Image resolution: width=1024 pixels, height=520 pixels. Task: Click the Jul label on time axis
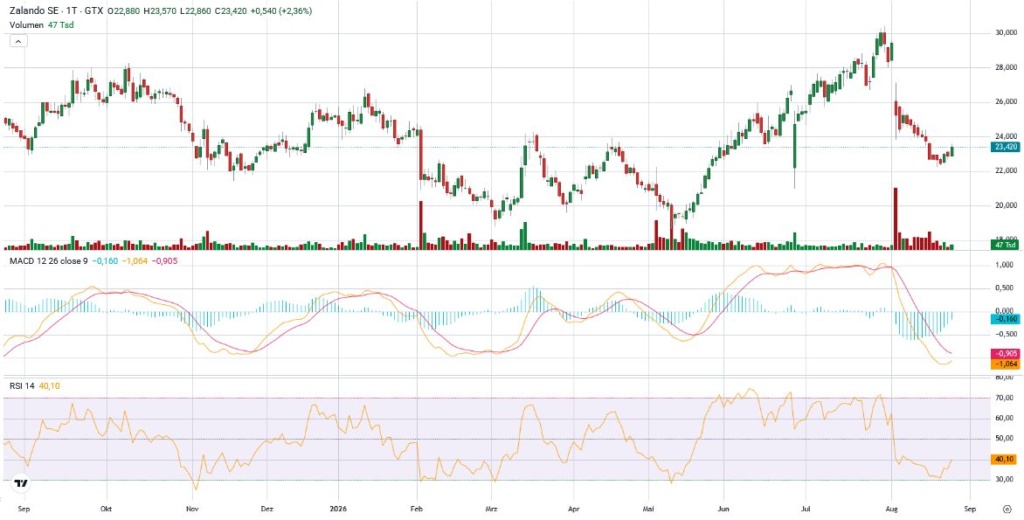point(806,507)
